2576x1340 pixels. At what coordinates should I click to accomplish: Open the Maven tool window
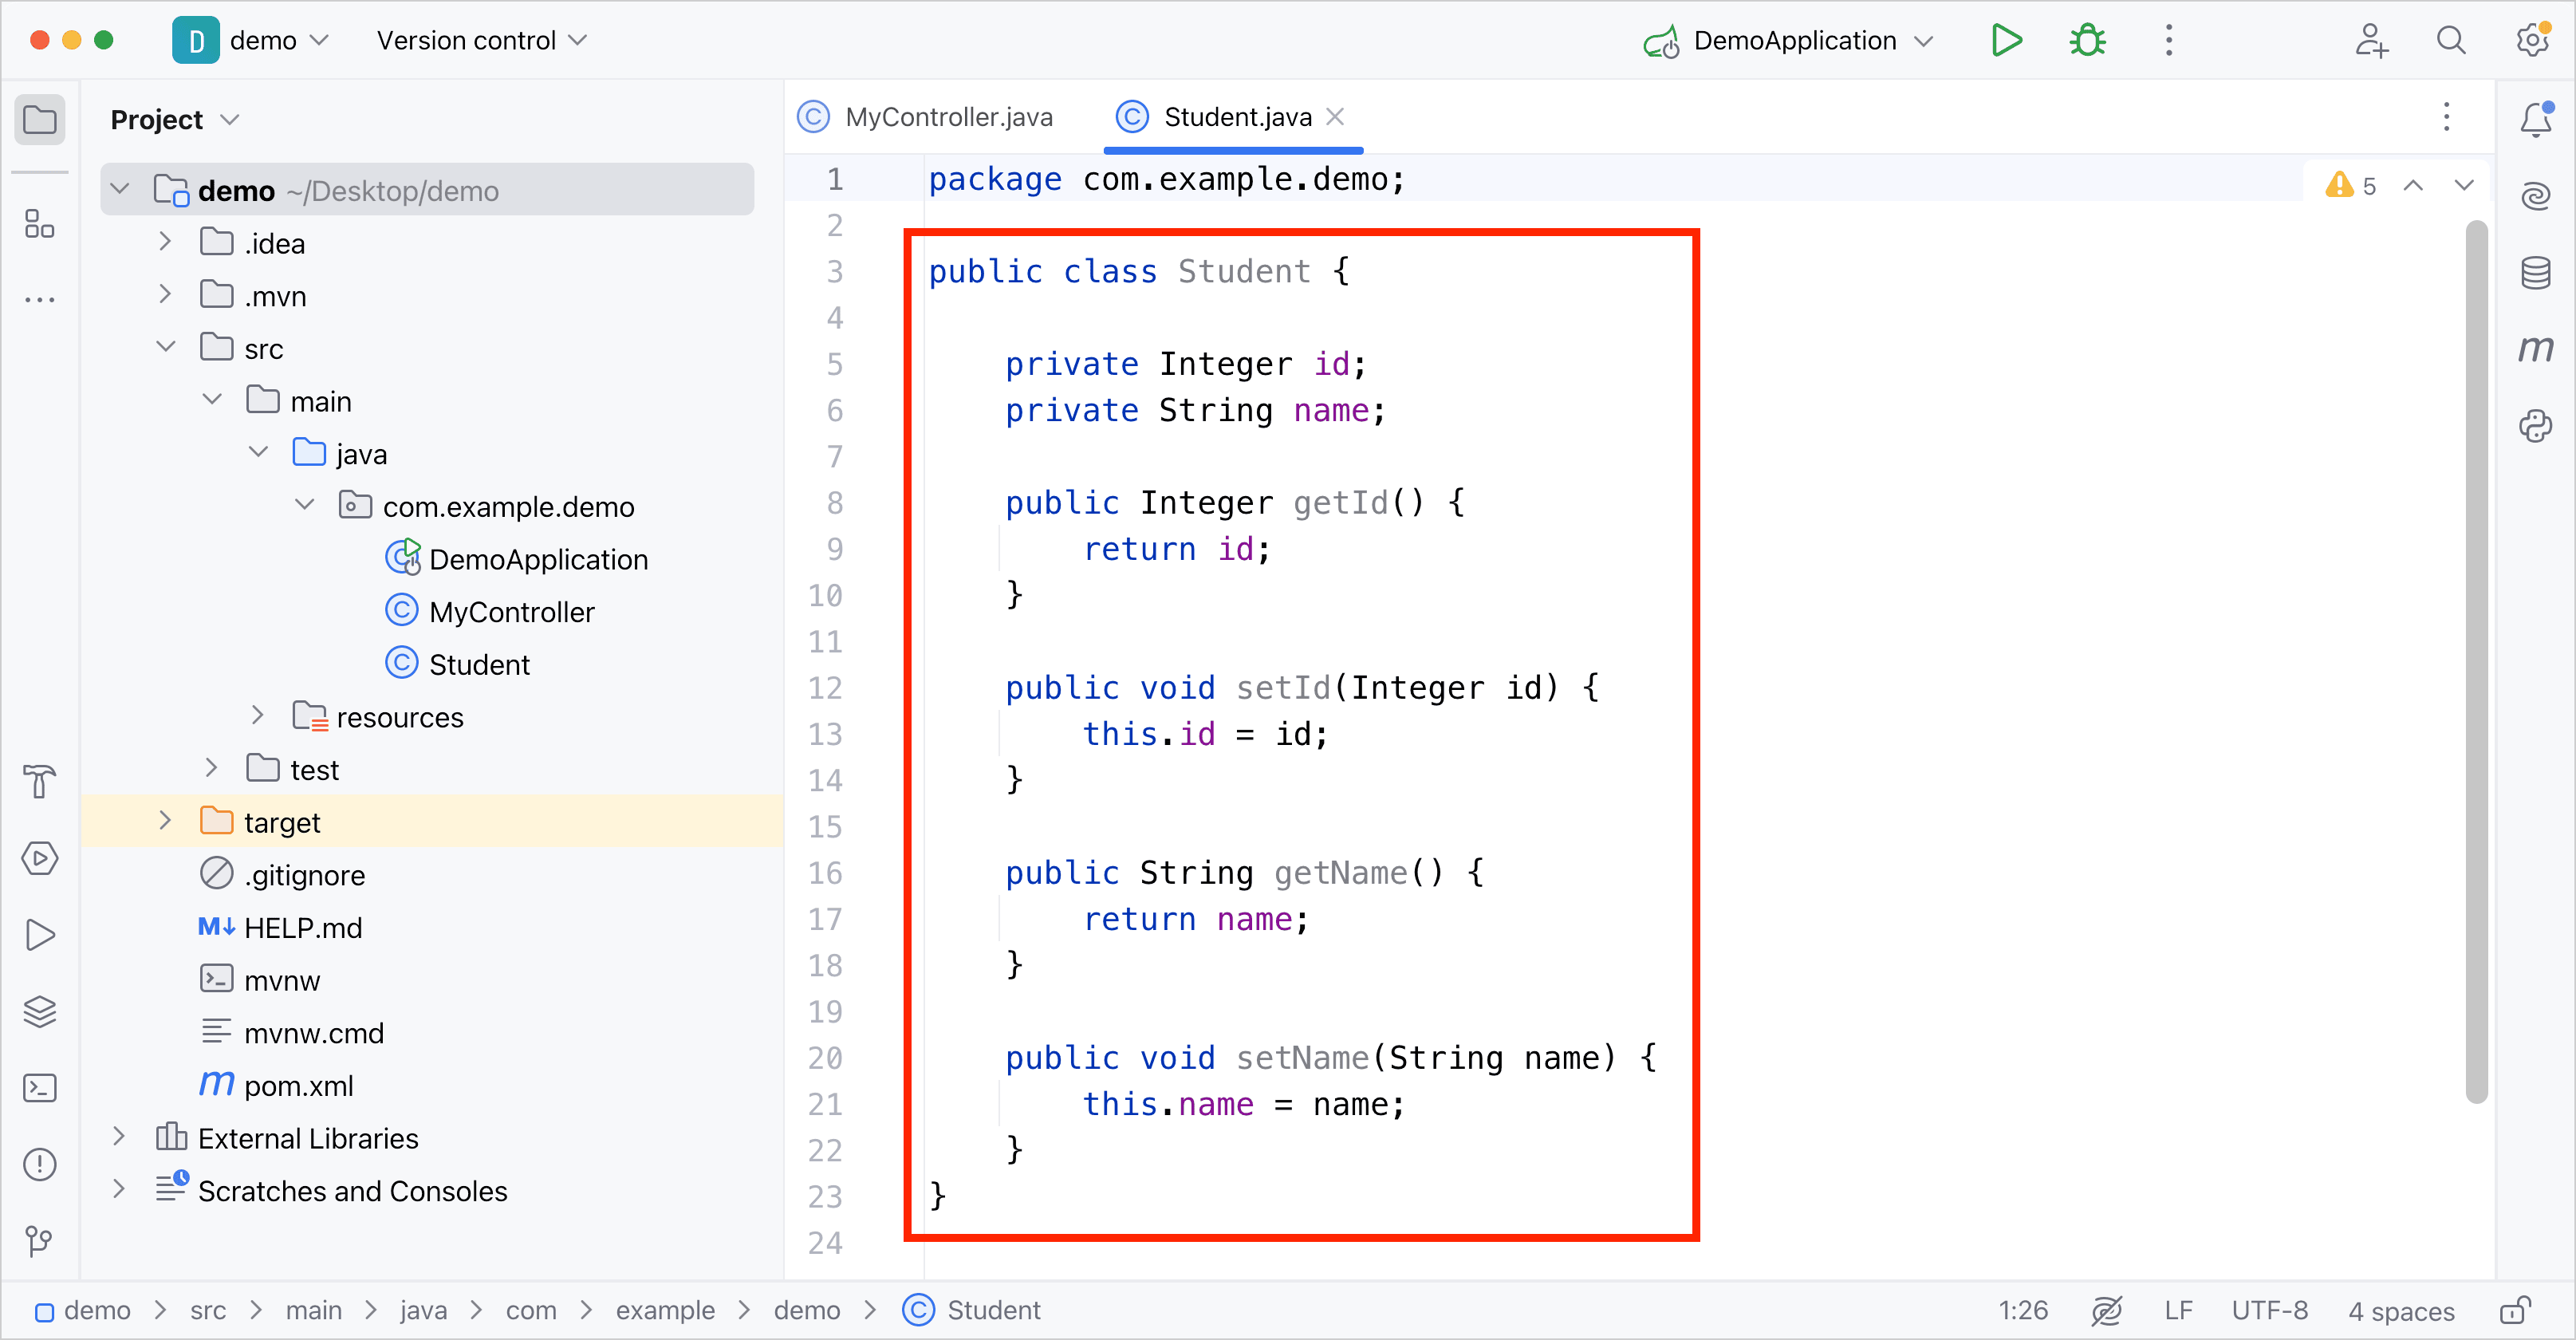[x=2535, y=349]
